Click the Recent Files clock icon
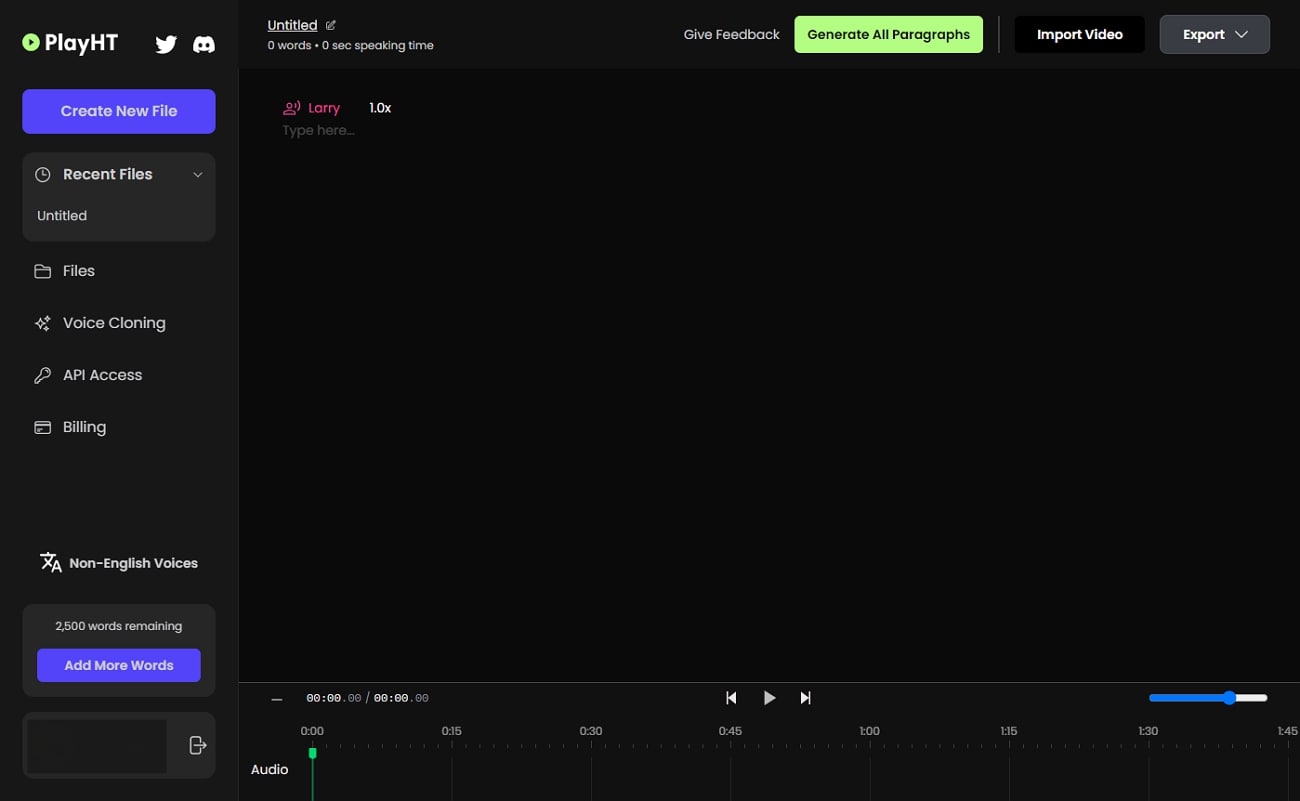The image size is (1300, 801). 43,174
